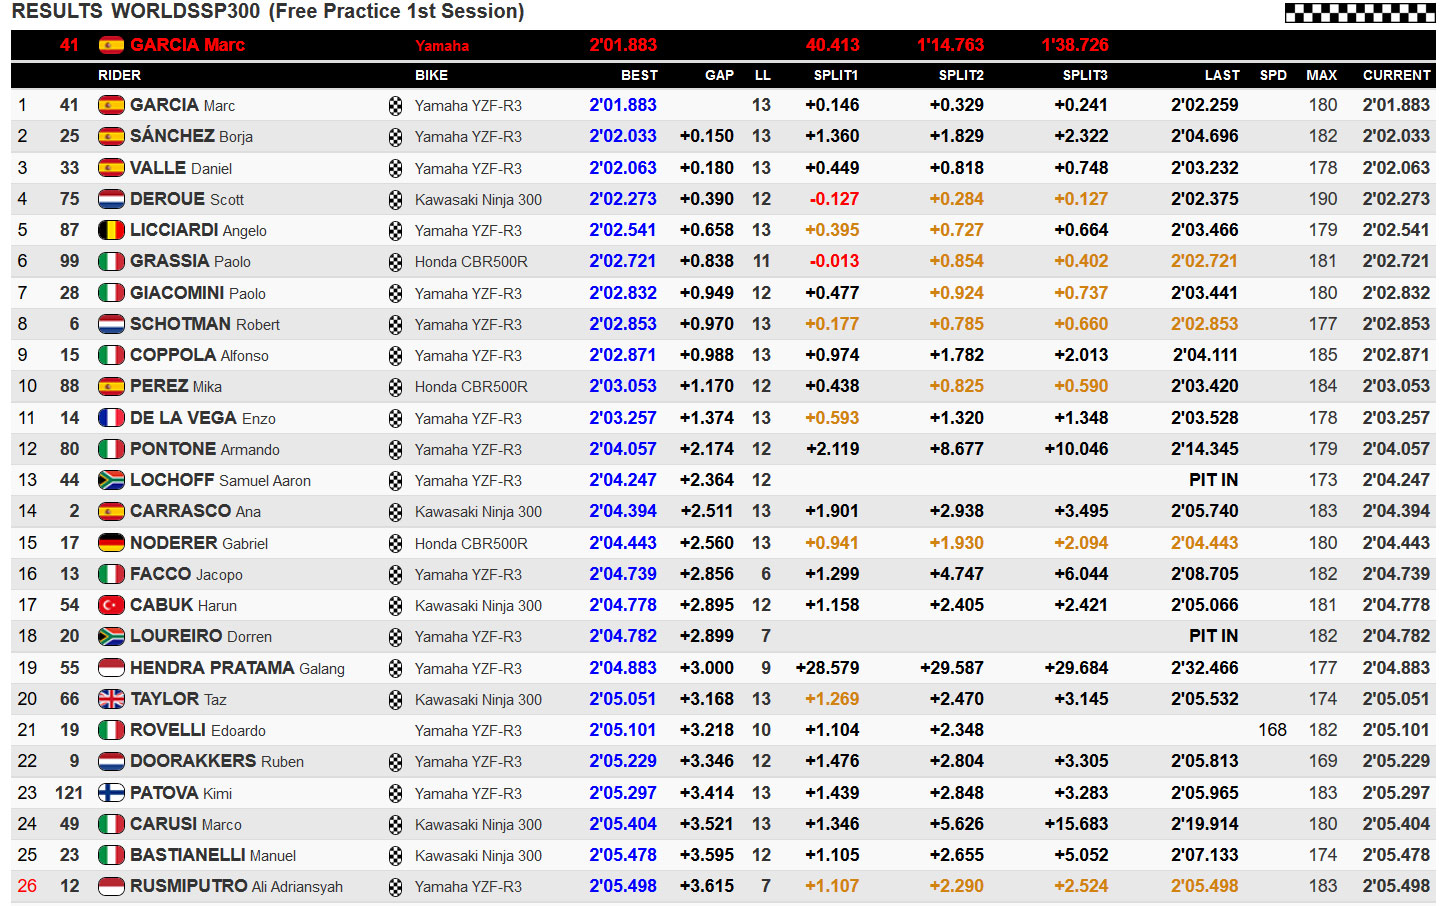Click the RIDER column header
Viewport: 1446px width, 906px height.
[119, 75]
